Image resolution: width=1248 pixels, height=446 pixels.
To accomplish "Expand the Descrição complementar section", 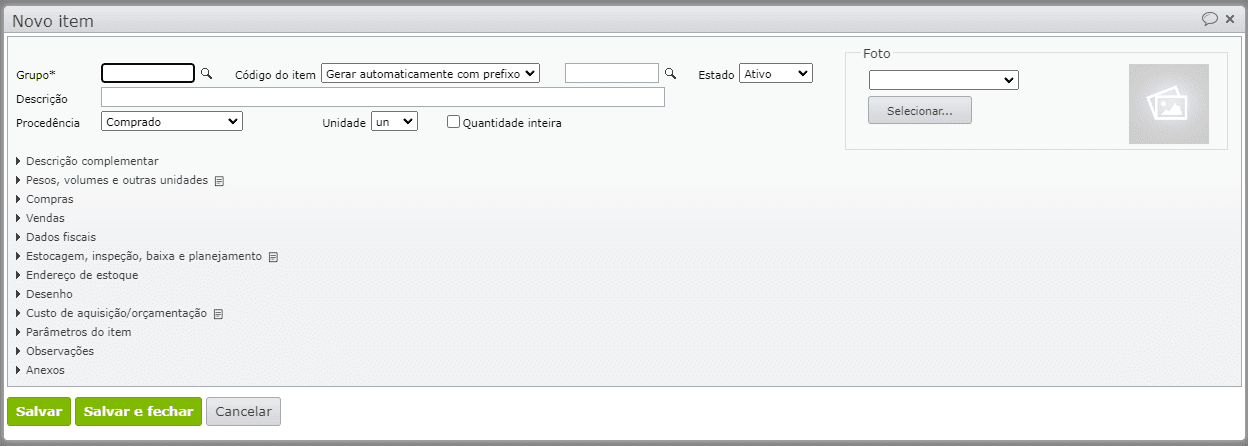I will pos(88,161).
